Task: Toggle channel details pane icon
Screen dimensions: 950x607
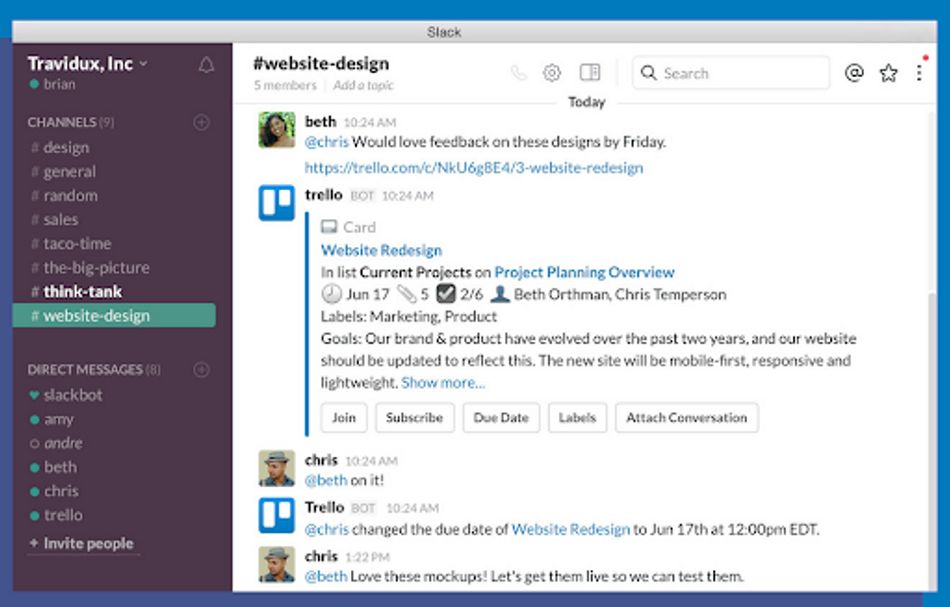Action: coord(590,73)
